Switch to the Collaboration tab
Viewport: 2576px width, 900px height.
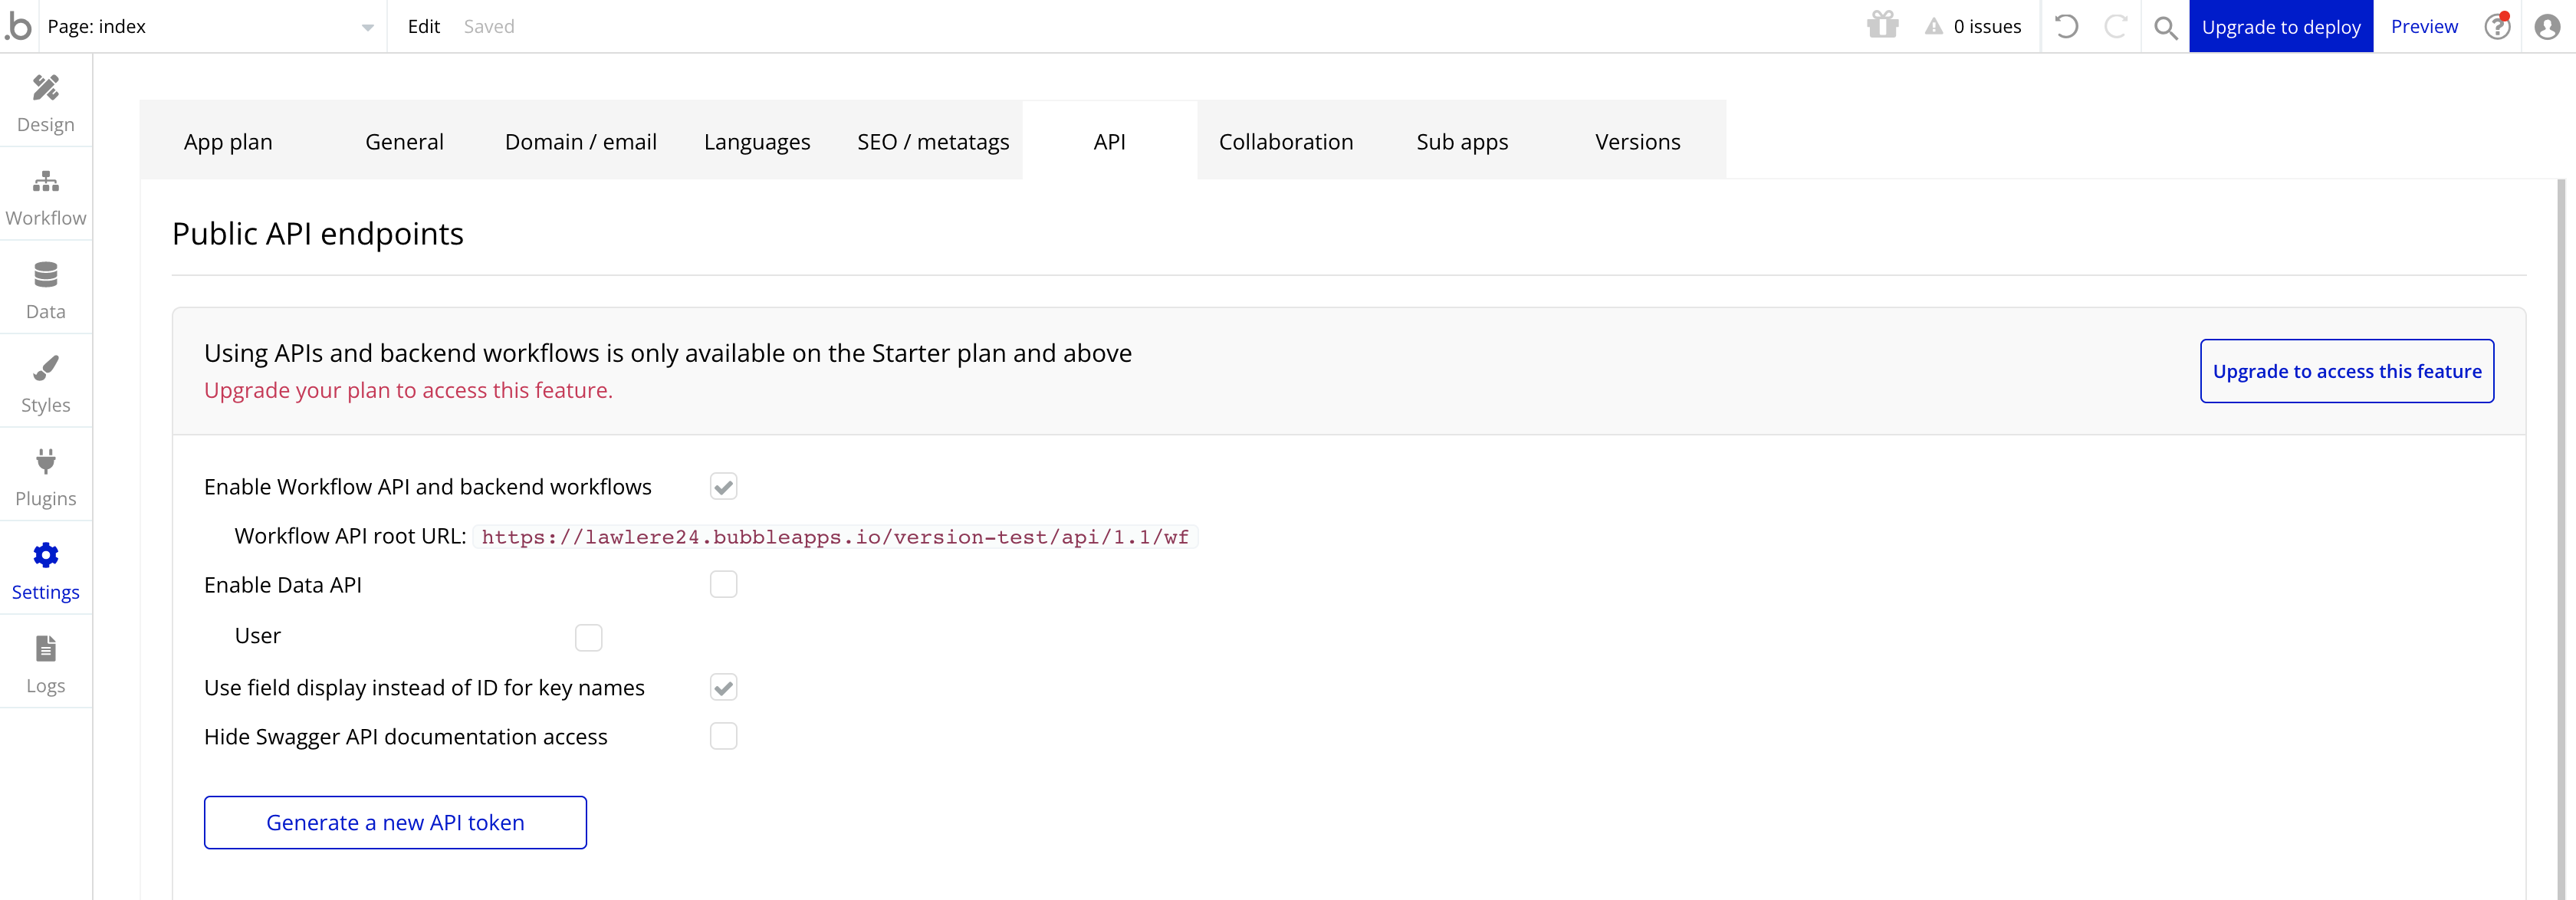pyautogui.click(x=1285, y=142)
